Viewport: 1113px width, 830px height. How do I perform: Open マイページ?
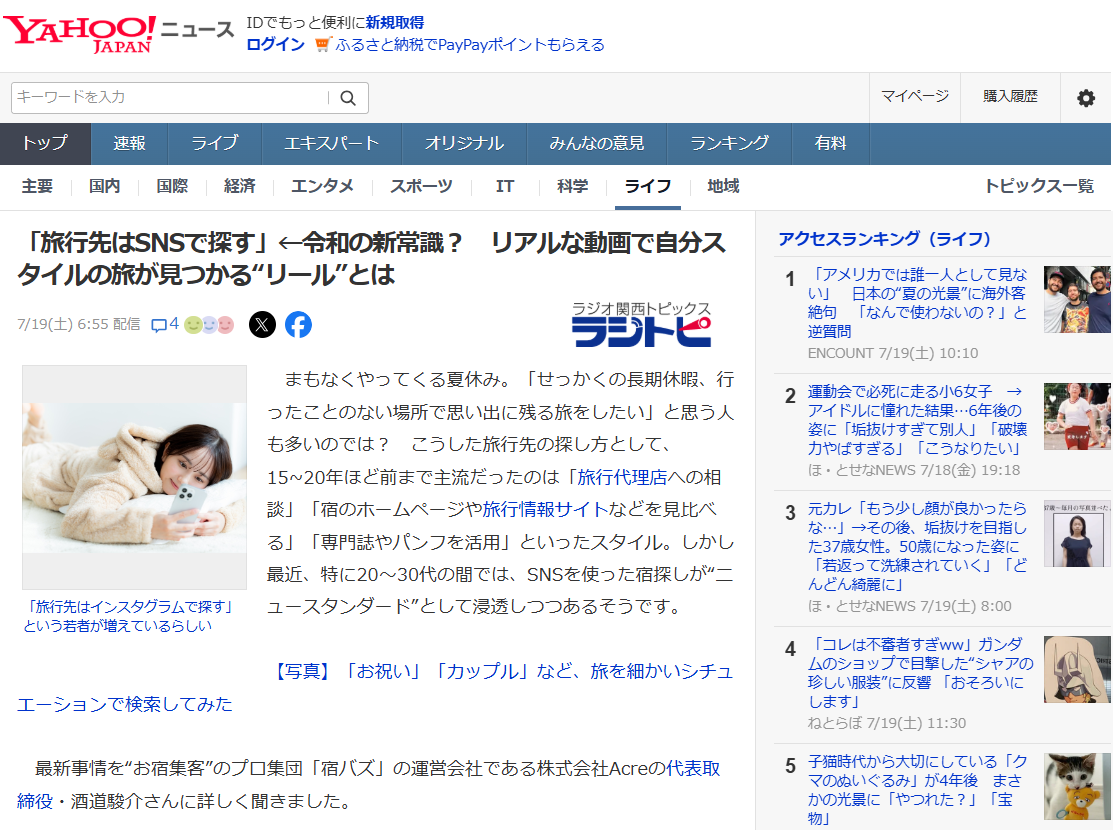[914, 97]
